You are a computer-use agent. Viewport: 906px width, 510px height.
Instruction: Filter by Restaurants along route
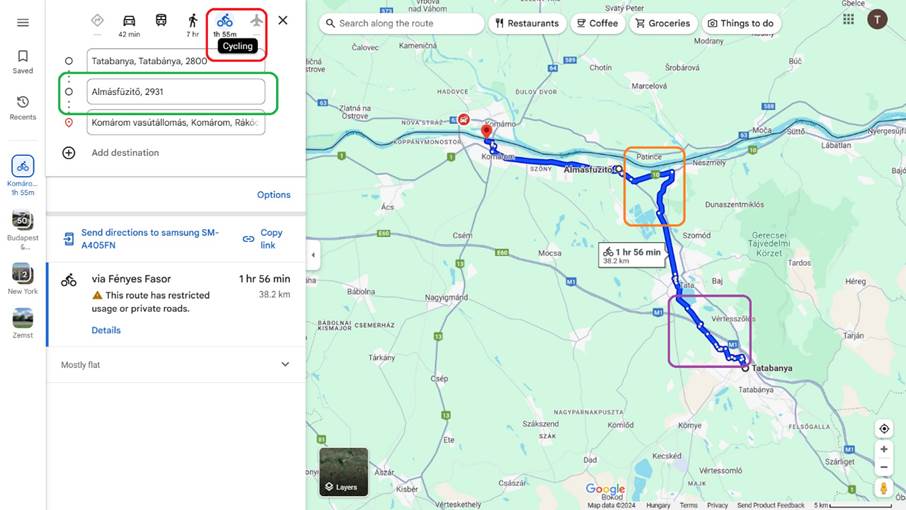coord(527,24)
